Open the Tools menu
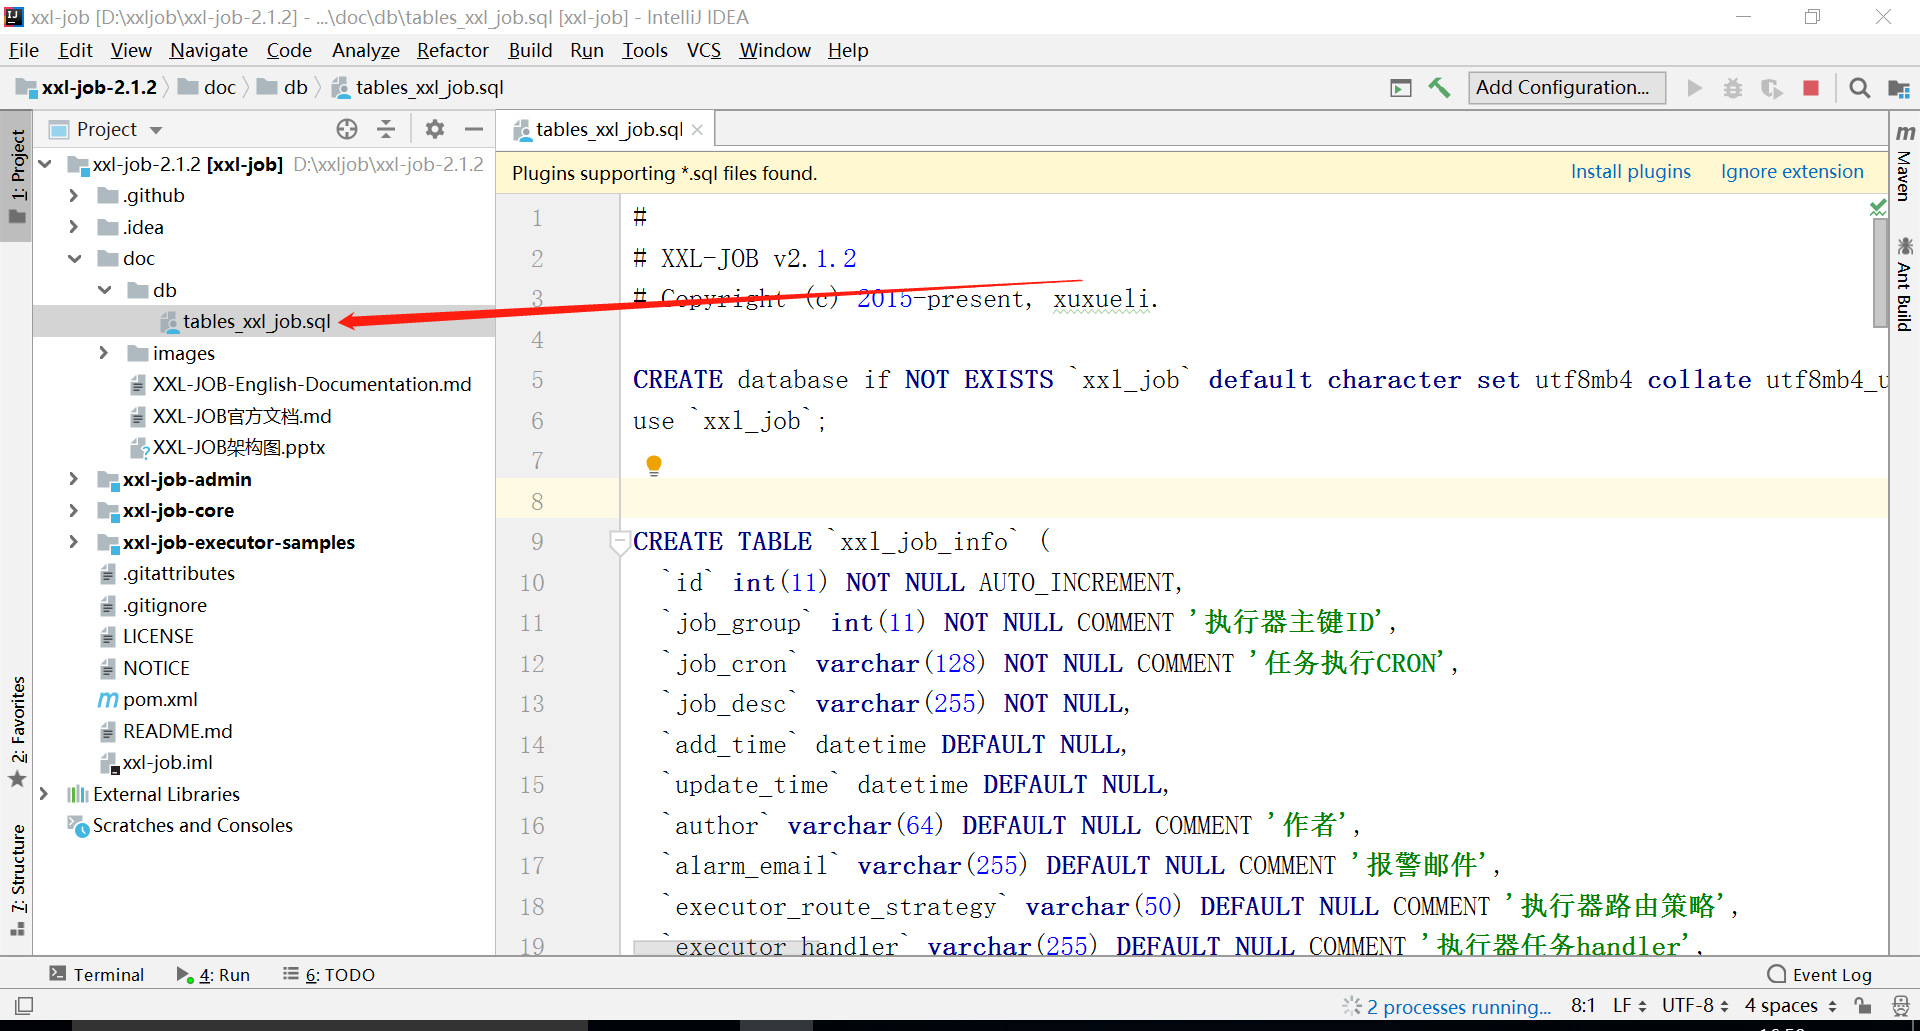Viewport: 1920px width, 1031px height. coord(645,50)
